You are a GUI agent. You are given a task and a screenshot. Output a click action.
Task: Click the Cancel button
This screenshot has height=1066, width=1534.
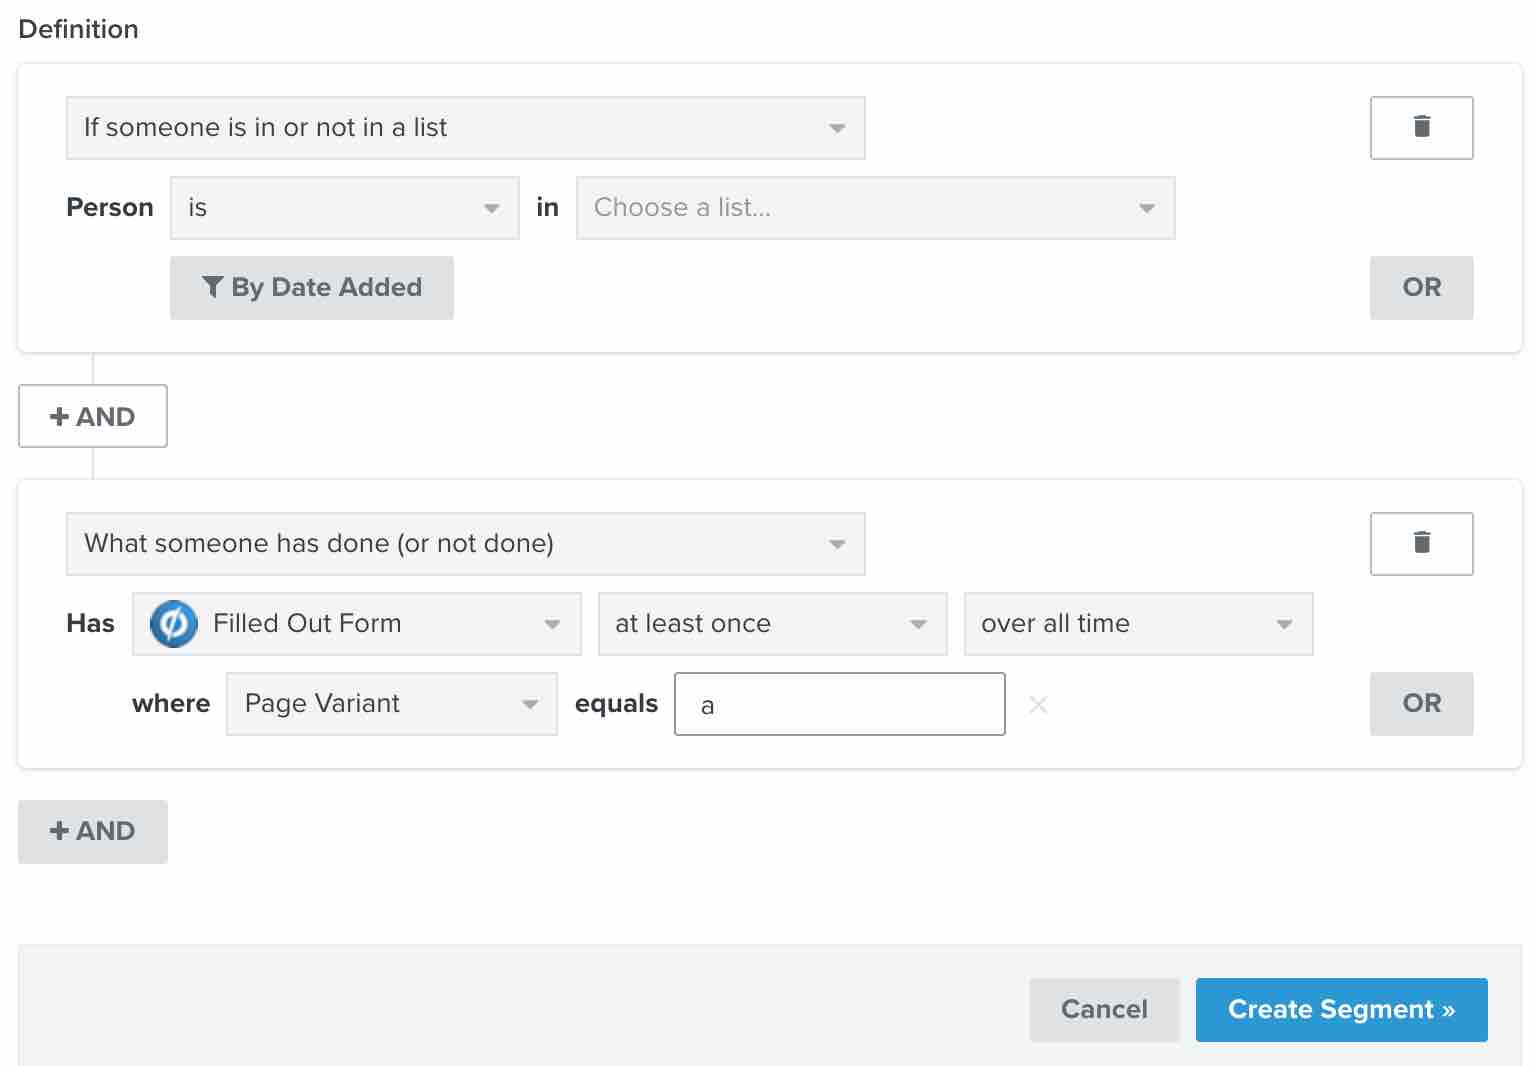tap(1104, 1009)
